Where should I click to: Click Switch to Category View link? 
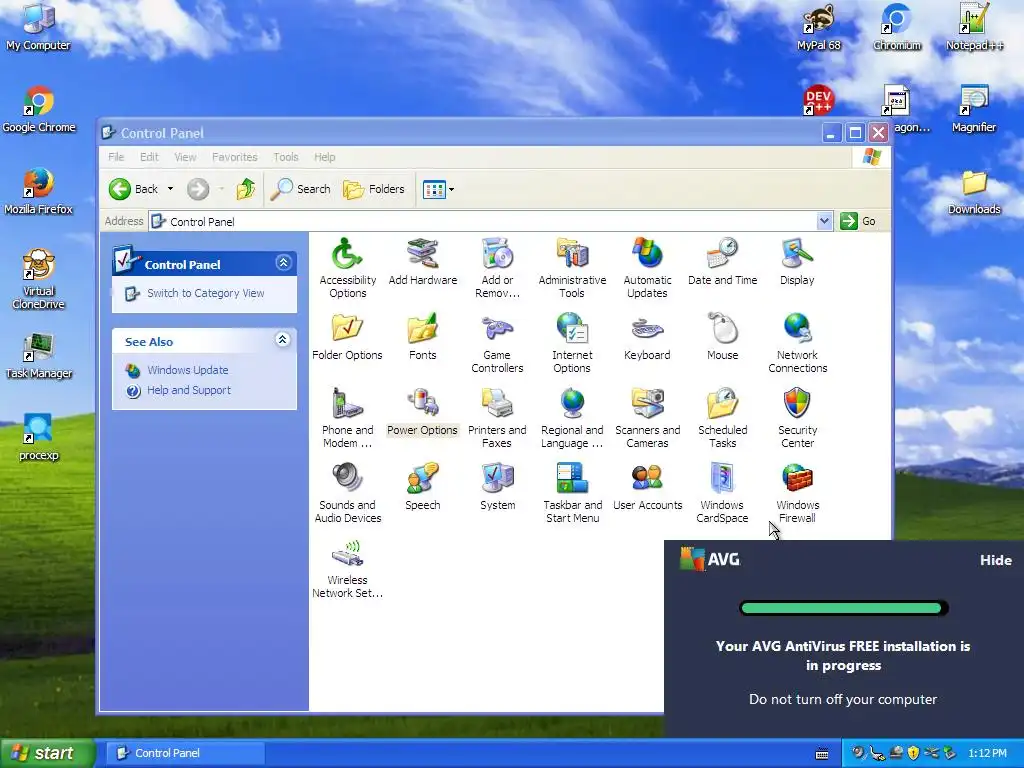(205, 293)
